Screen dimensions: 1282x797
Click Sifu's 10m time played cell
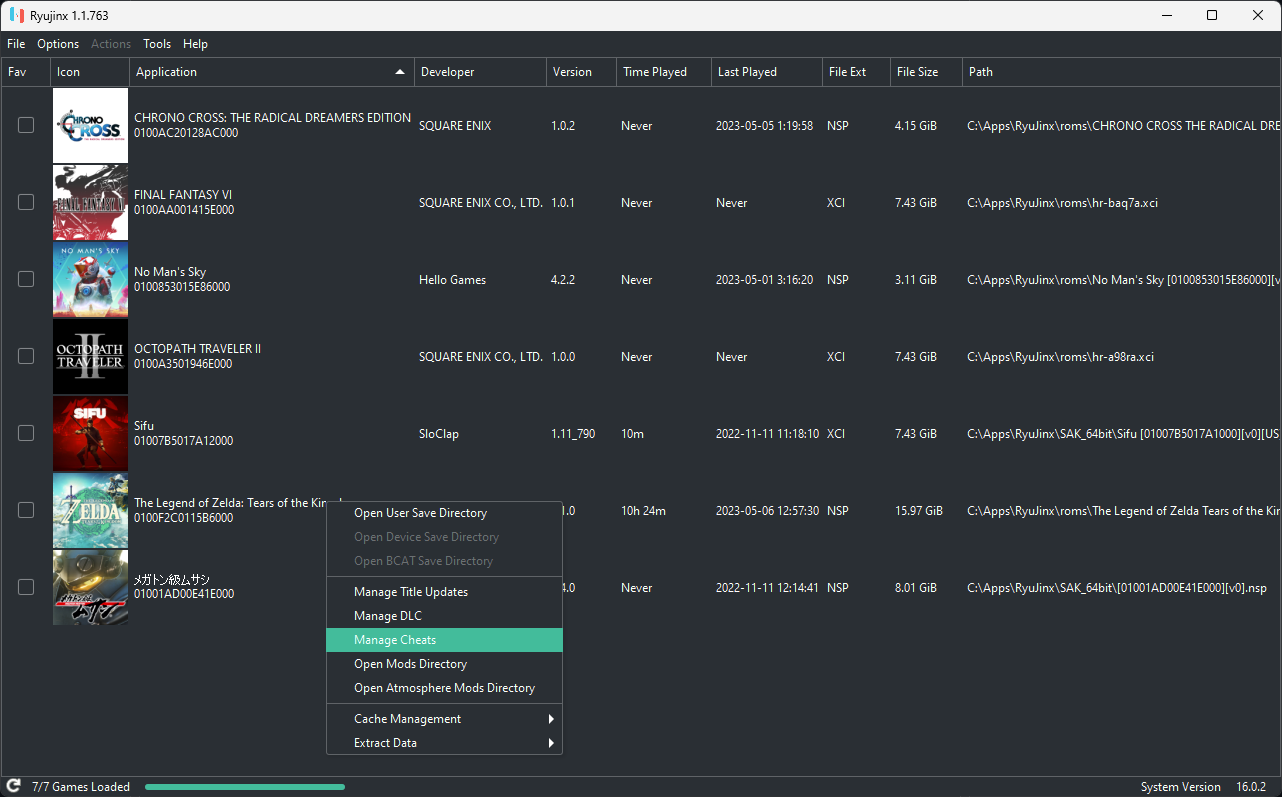click(x=632, y=434)
